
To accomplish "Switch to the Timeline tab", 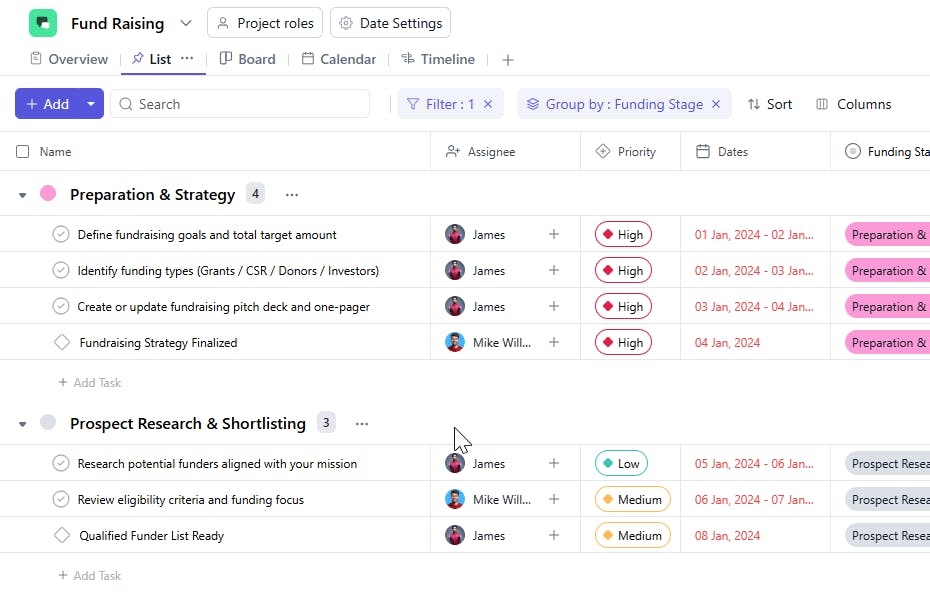I will click(438, 59).
